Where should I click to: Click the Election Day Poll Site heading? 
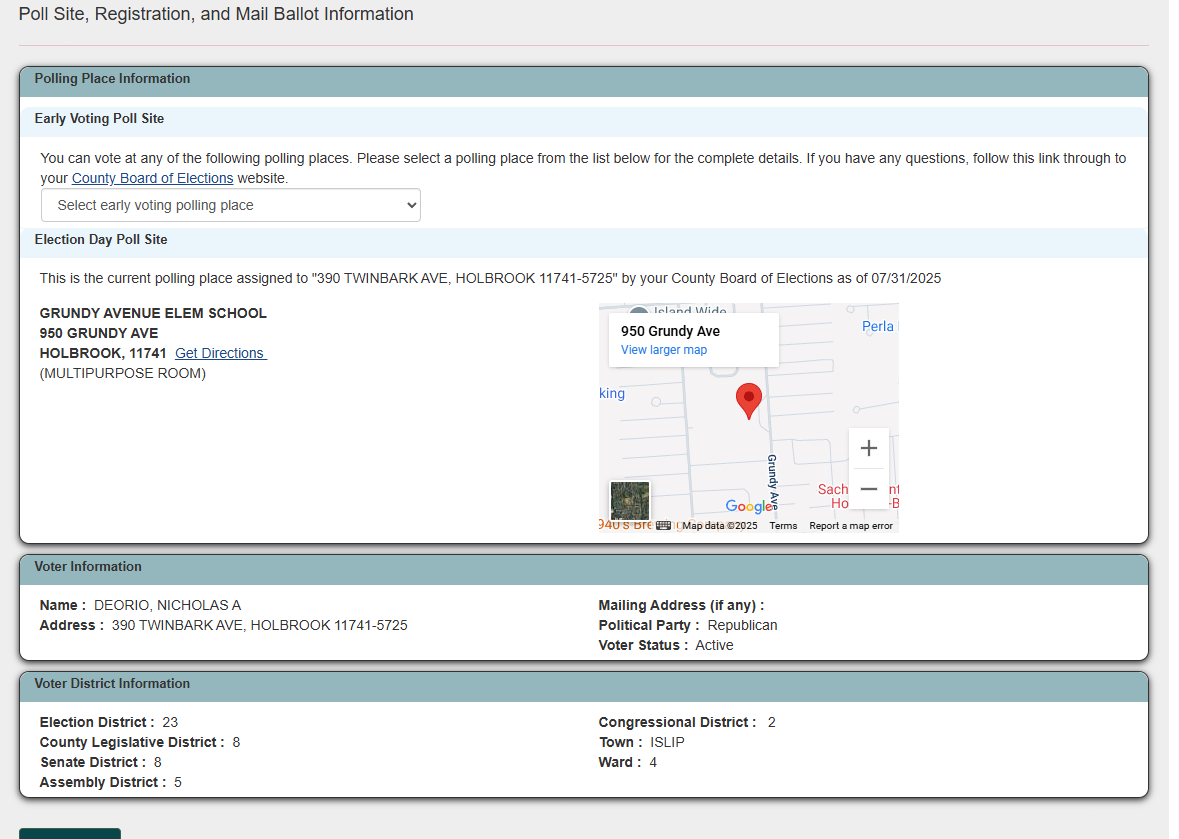tap(101, 239)
